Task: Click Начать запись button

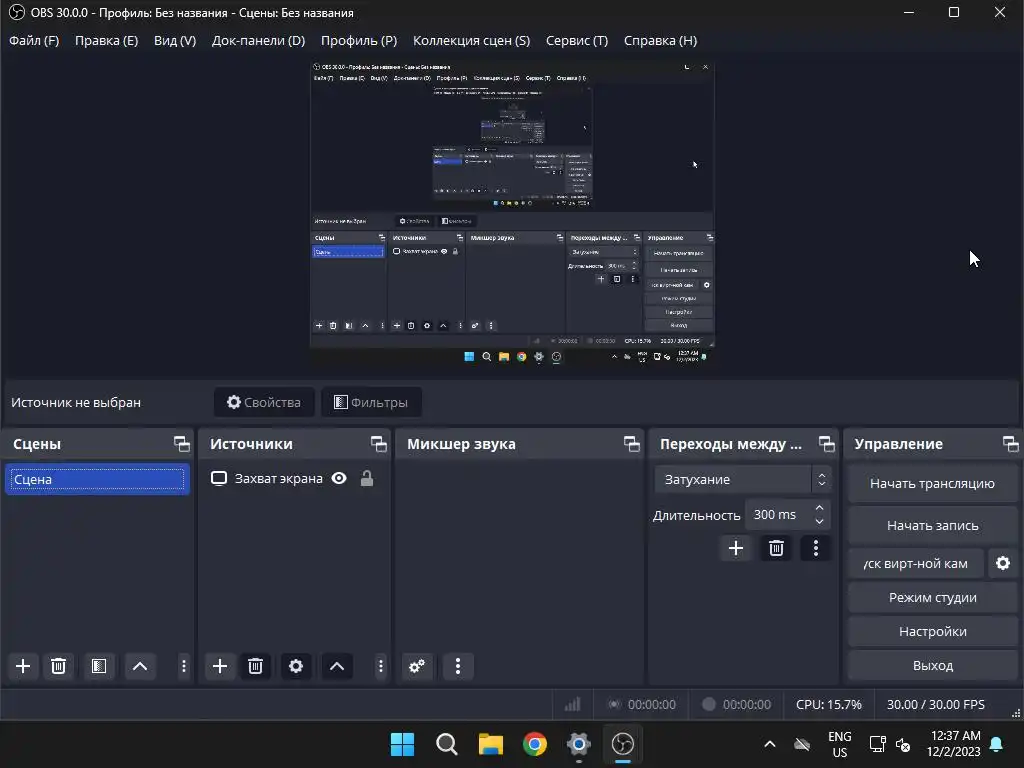Action: 933,525
